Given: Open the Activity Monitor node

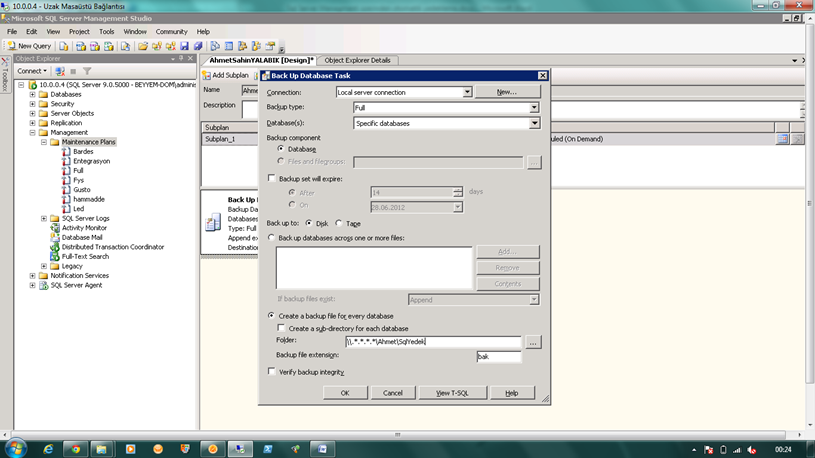Looking at the screenshot, I should 84,228.
